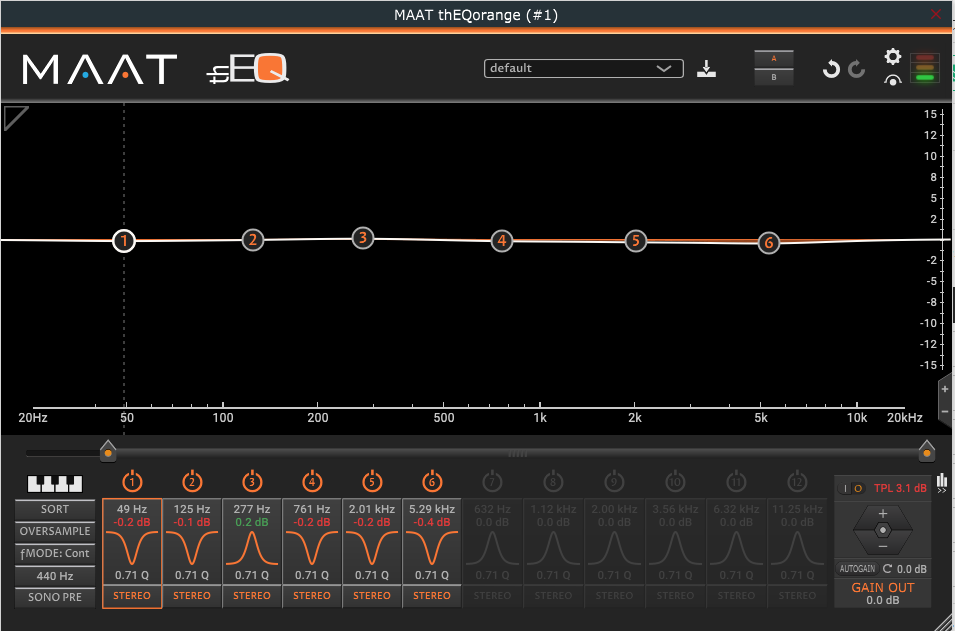Reset output gain with the circular arrow
Image resolution: width=955 pixels, height=631 pixels.
pos(887,569)
